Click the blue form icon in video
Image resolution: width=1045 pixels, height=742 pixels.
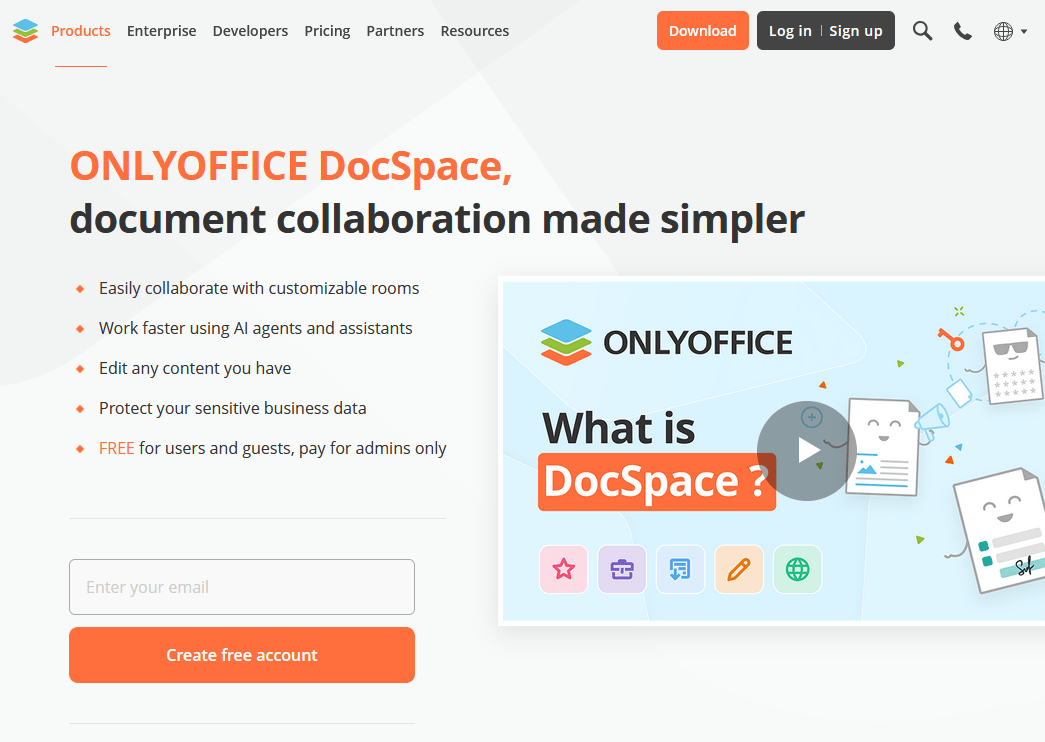[680, 569]
